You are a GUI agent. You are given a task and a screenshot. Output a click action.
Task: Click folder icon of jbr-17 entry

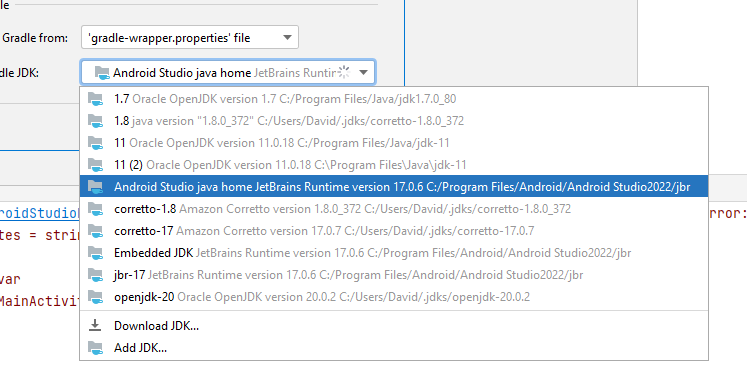pos(96,275)
